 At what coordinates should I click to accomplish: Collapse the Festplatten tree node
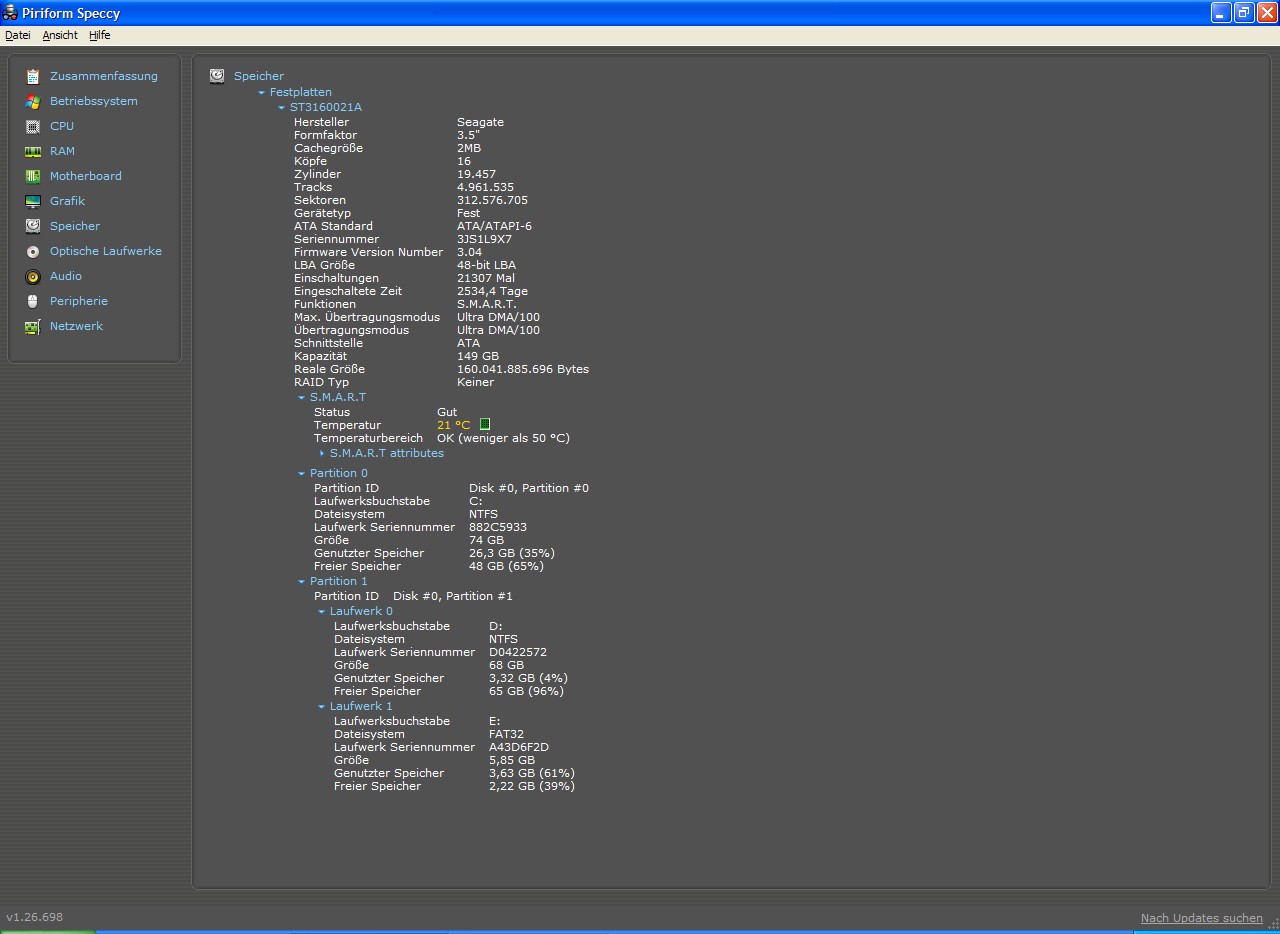click(x=261, y=92)
